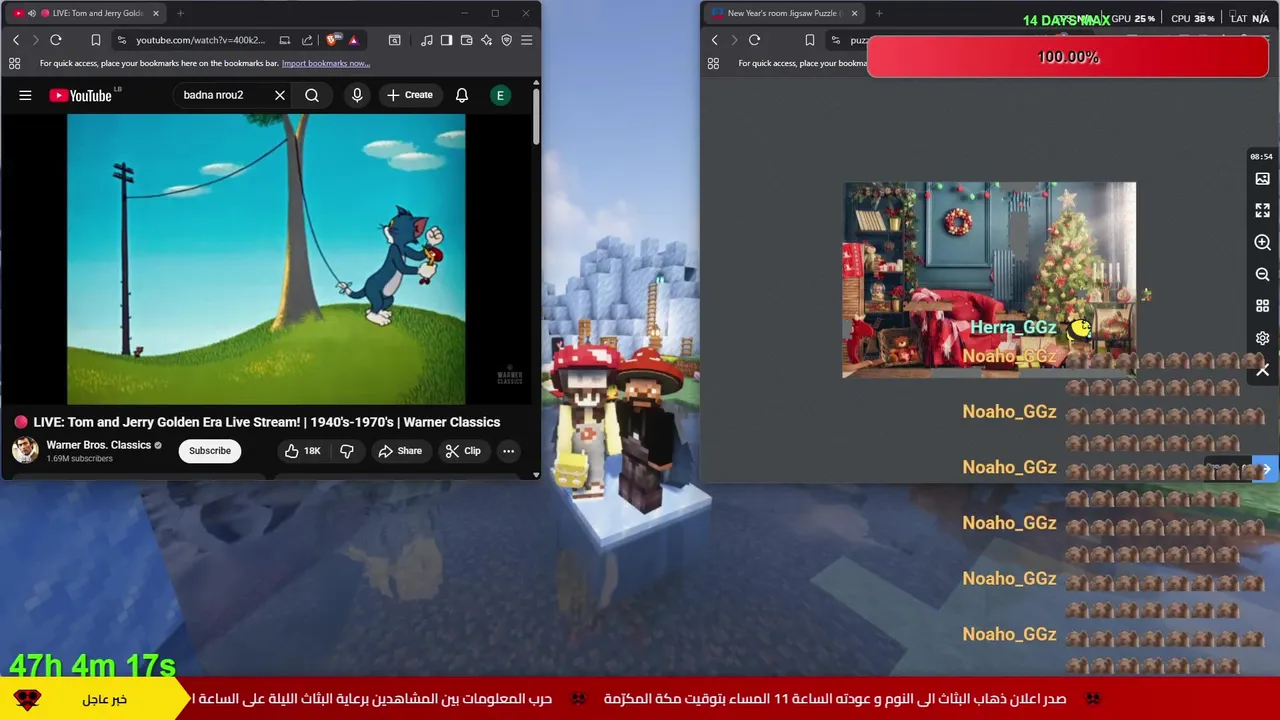Open the browser hamburger menu in YouTube window
Image resolution: width=1280 pixels, height=720 pixels.
[526, 40]
